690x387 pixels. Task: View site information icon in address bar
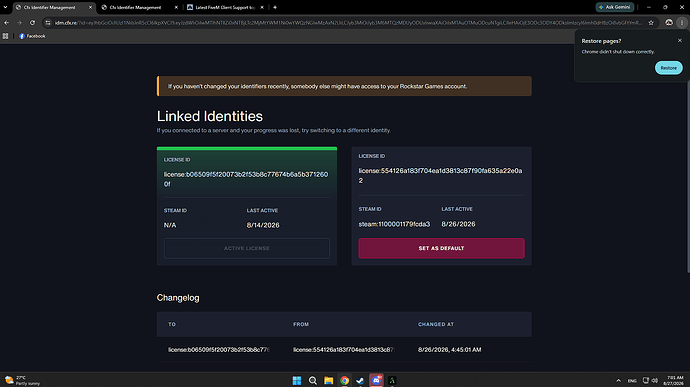(x=48, y=22)
